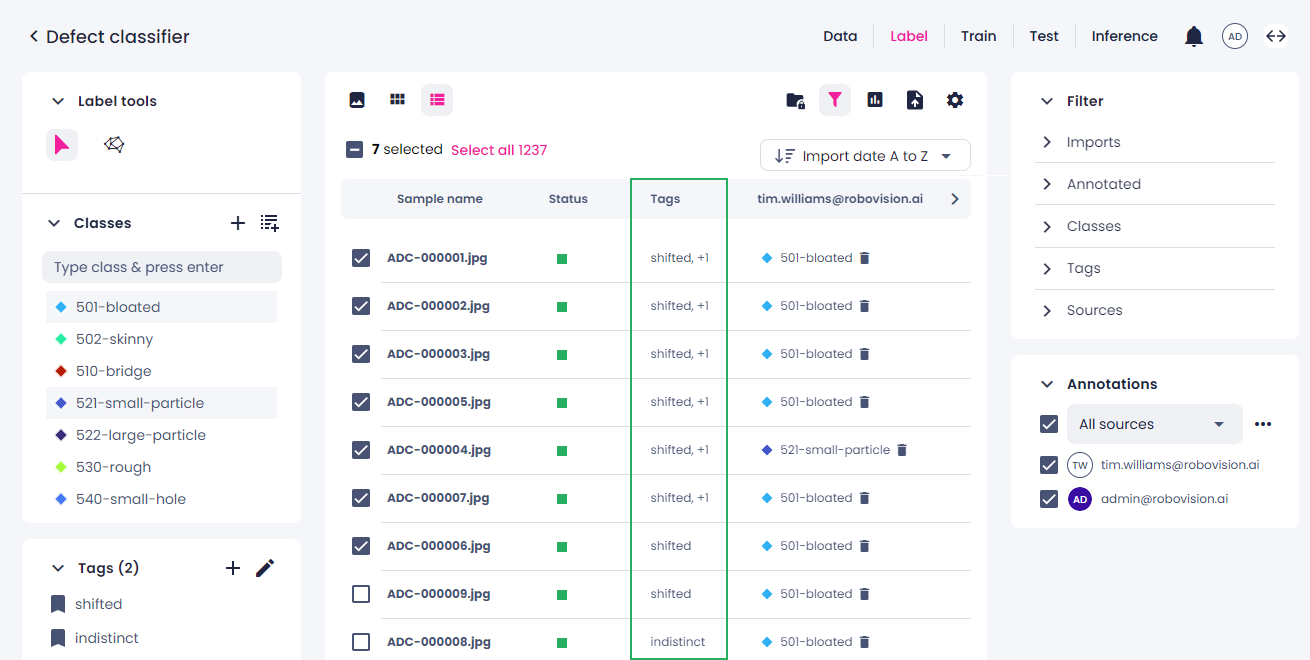
Task: Select the 501-bloated class
Action: pyautogui.click(x=161, y=307)
